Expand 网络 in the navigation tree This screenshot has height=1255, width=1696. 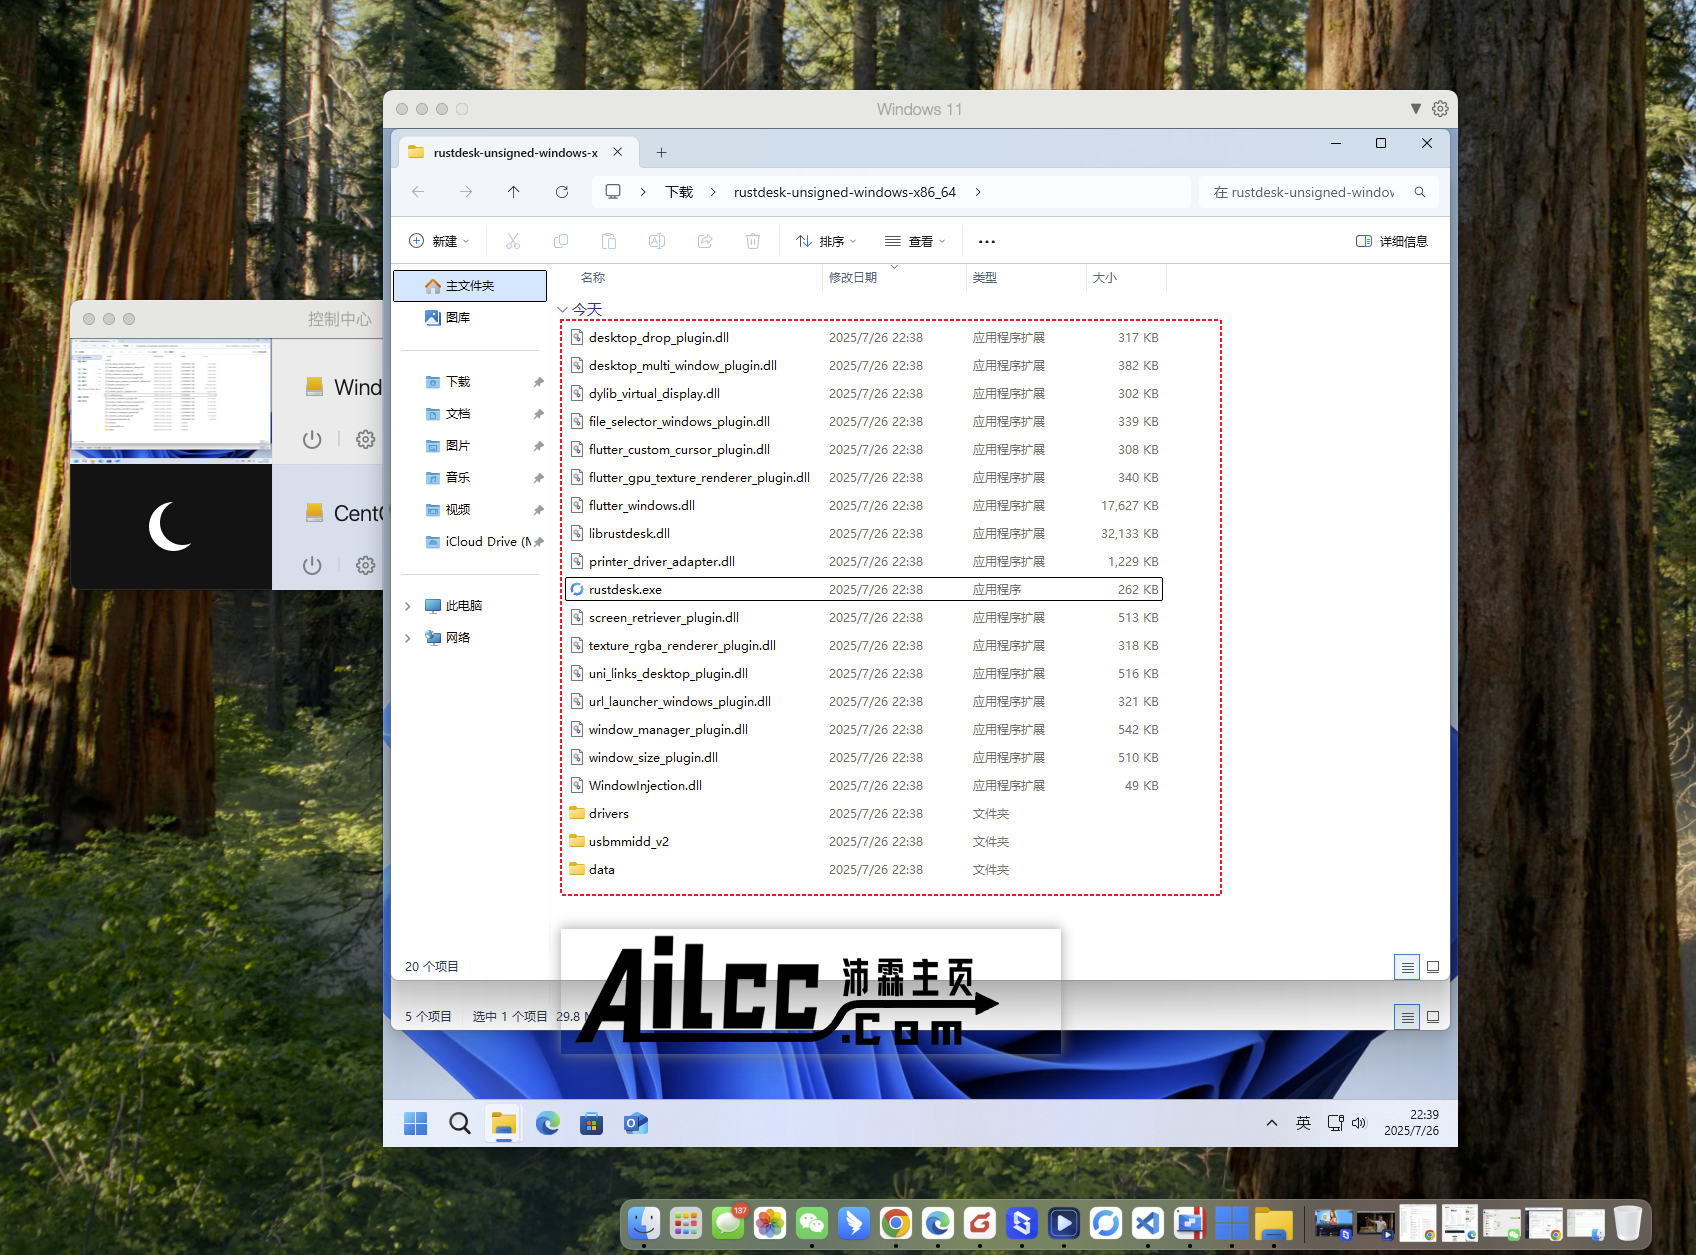pos(408,638)
